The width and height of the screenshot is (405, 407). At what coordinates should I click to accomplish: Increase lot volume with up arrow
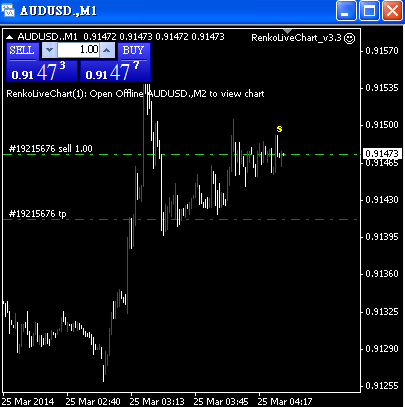[x=107, y=50]
